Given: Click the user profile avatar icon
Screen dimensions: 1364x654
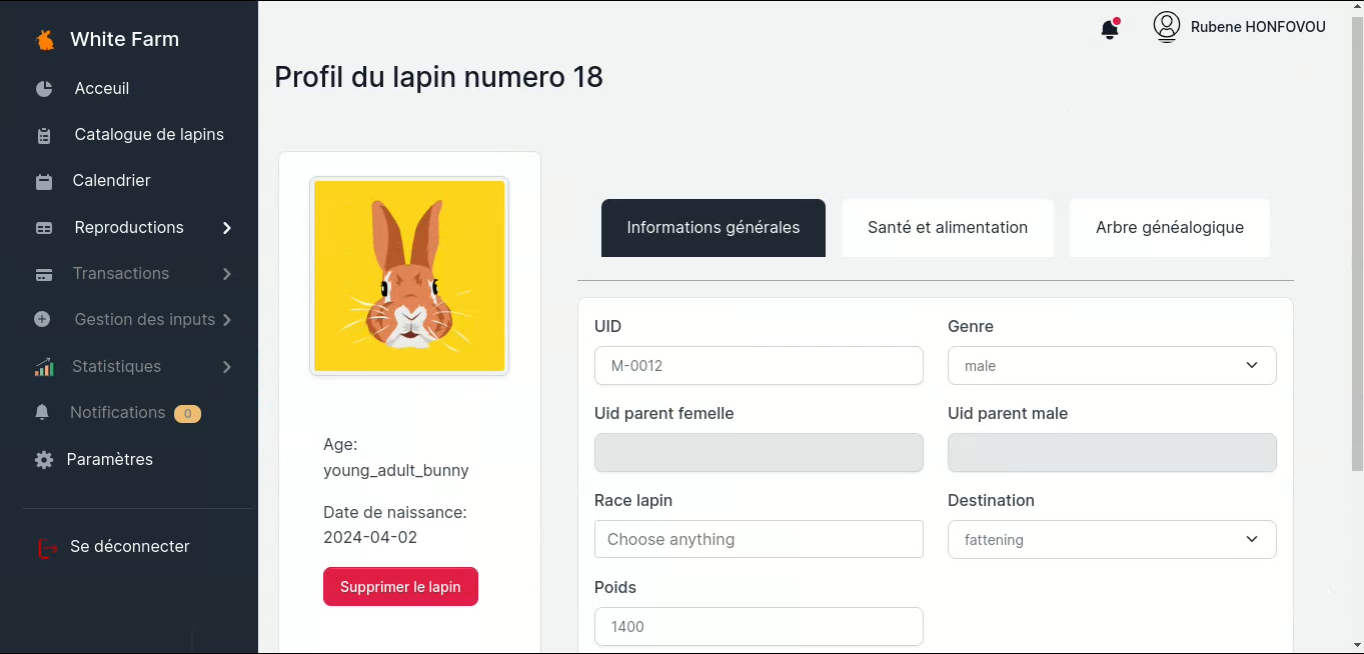Looking at the screenshot, I should 1166,27.
